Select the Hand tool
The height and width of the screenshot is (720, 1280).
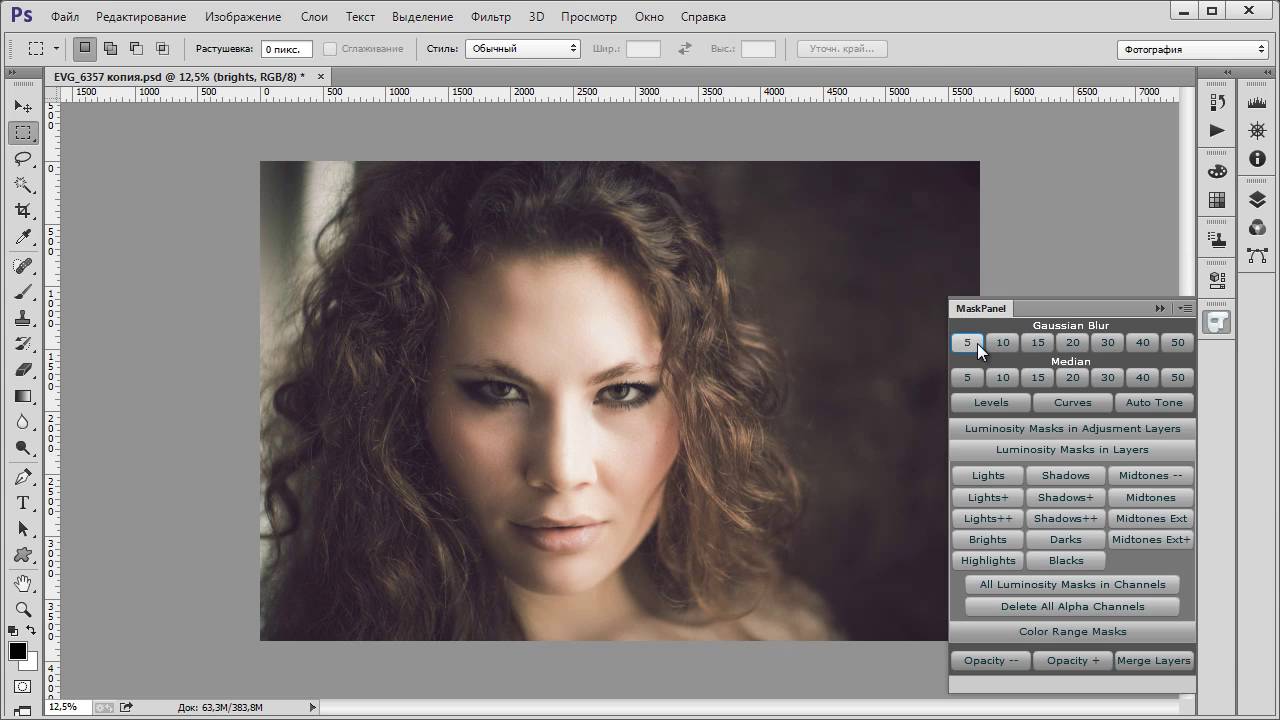click(x=23, y=583)
